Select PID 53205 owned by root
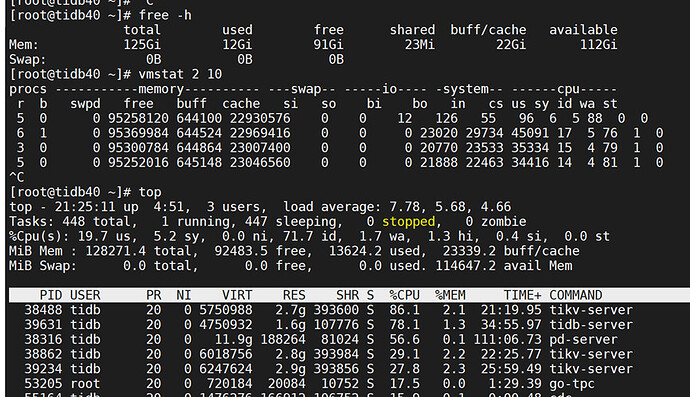Image resolution: width=690 pixels, height=397 pixels. 43,384
